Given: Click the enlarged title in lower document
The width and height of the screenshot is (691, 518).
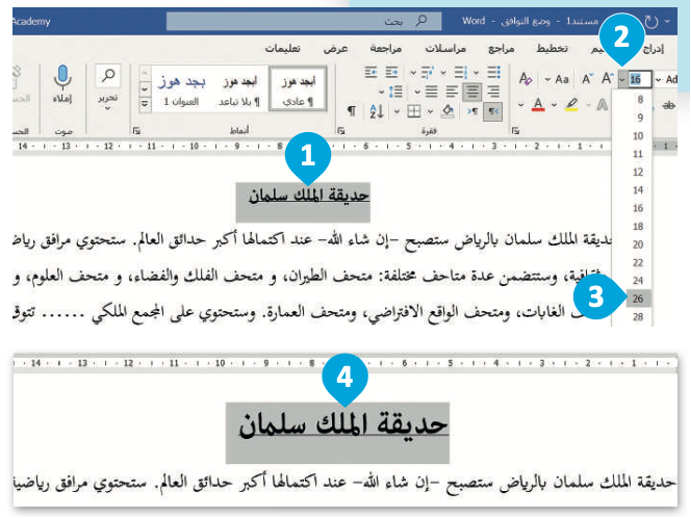Looking at the screenshot, I should point(342,425).
